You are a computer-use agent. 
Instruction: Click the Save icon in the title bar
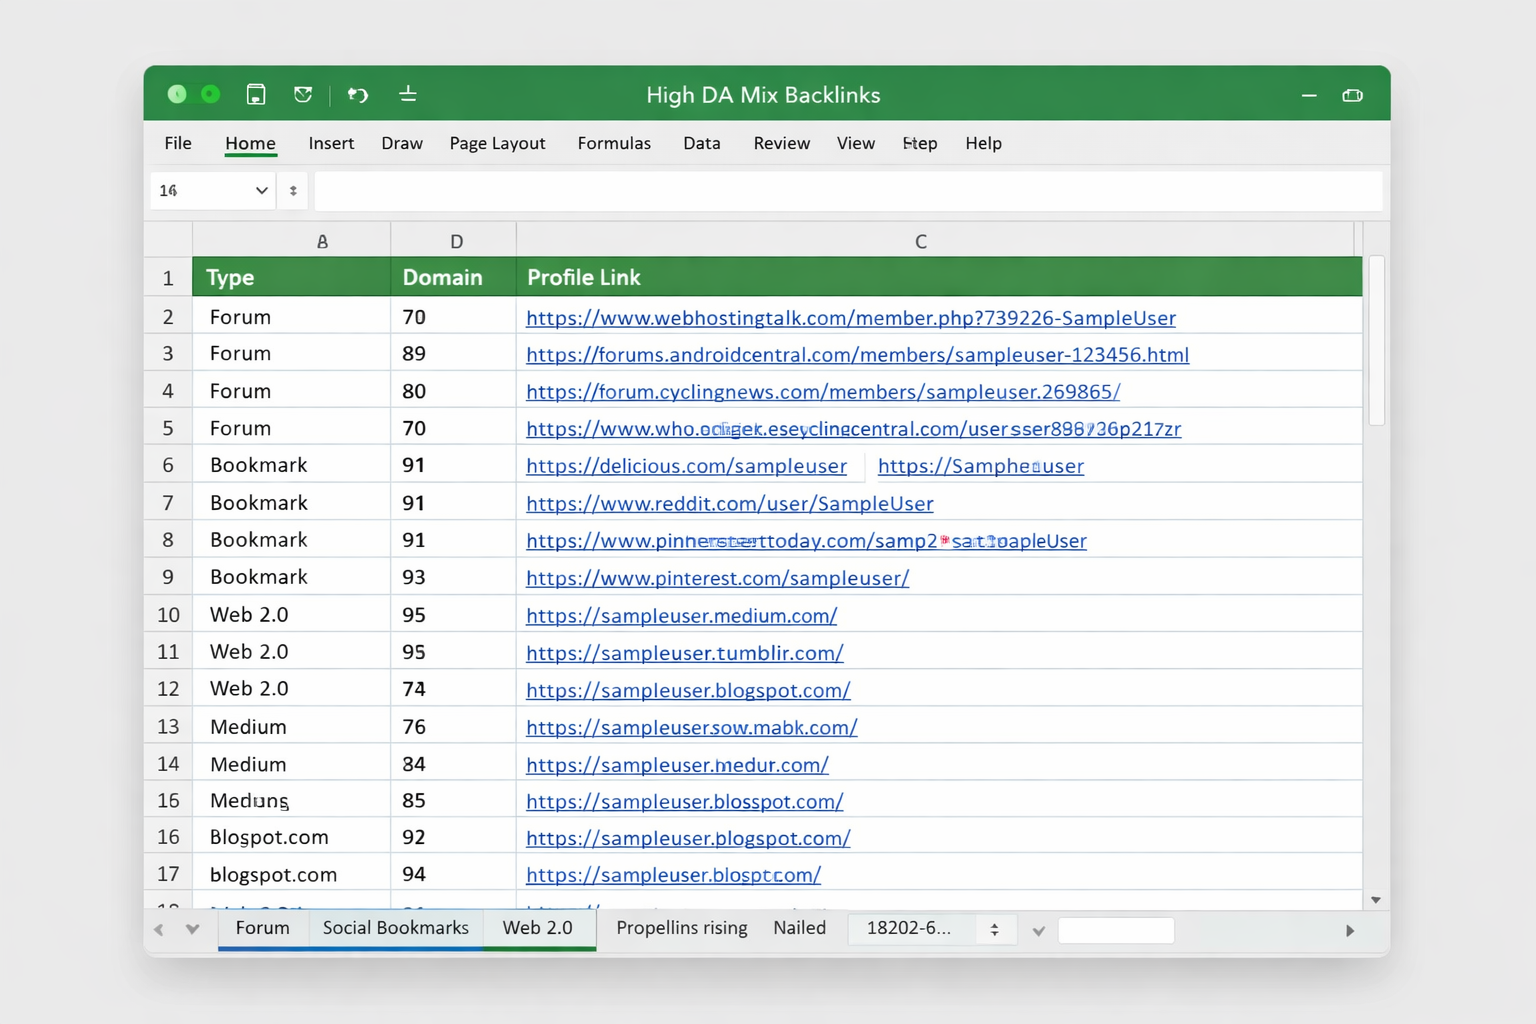[256, 94]
